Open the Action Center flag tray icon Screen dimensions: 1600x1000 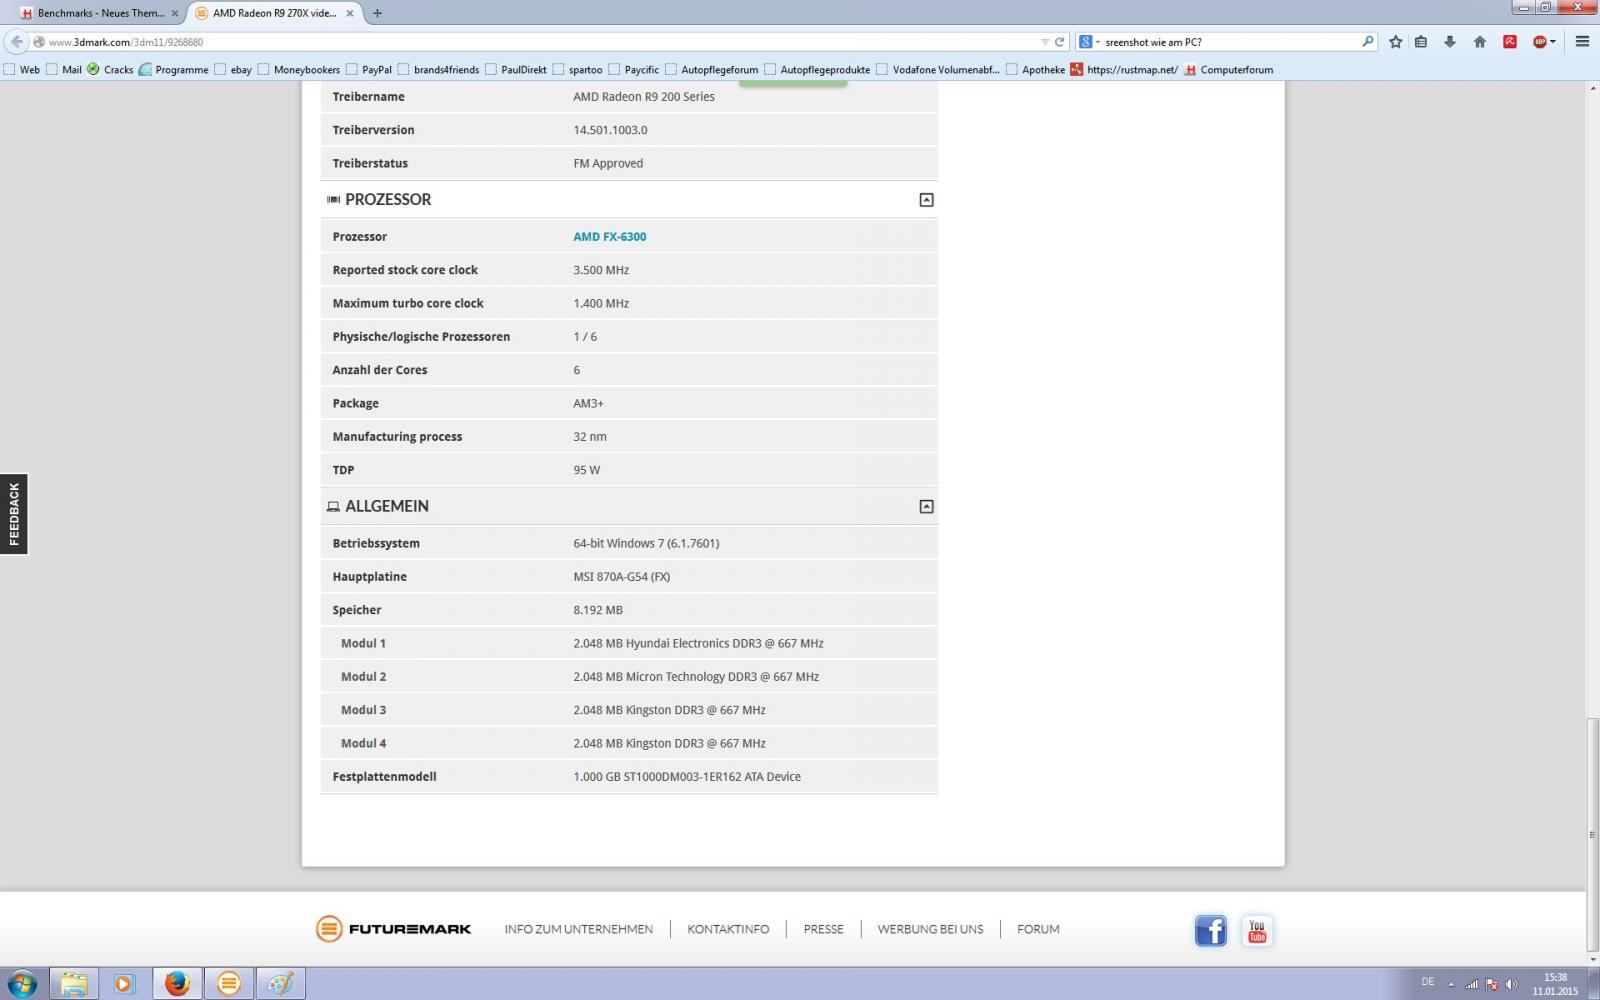[x=1492, y=984]
